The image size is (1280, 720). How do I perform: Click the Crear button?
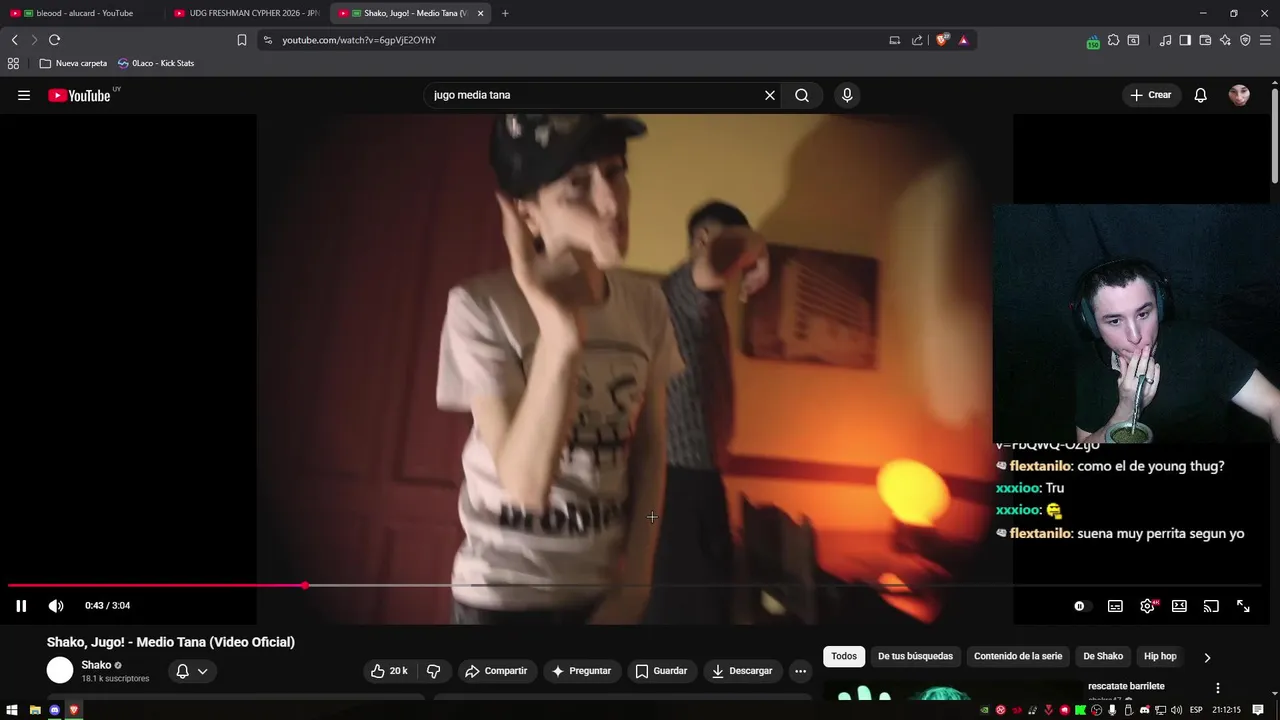pyautogui.click(x=1151, y=95)
